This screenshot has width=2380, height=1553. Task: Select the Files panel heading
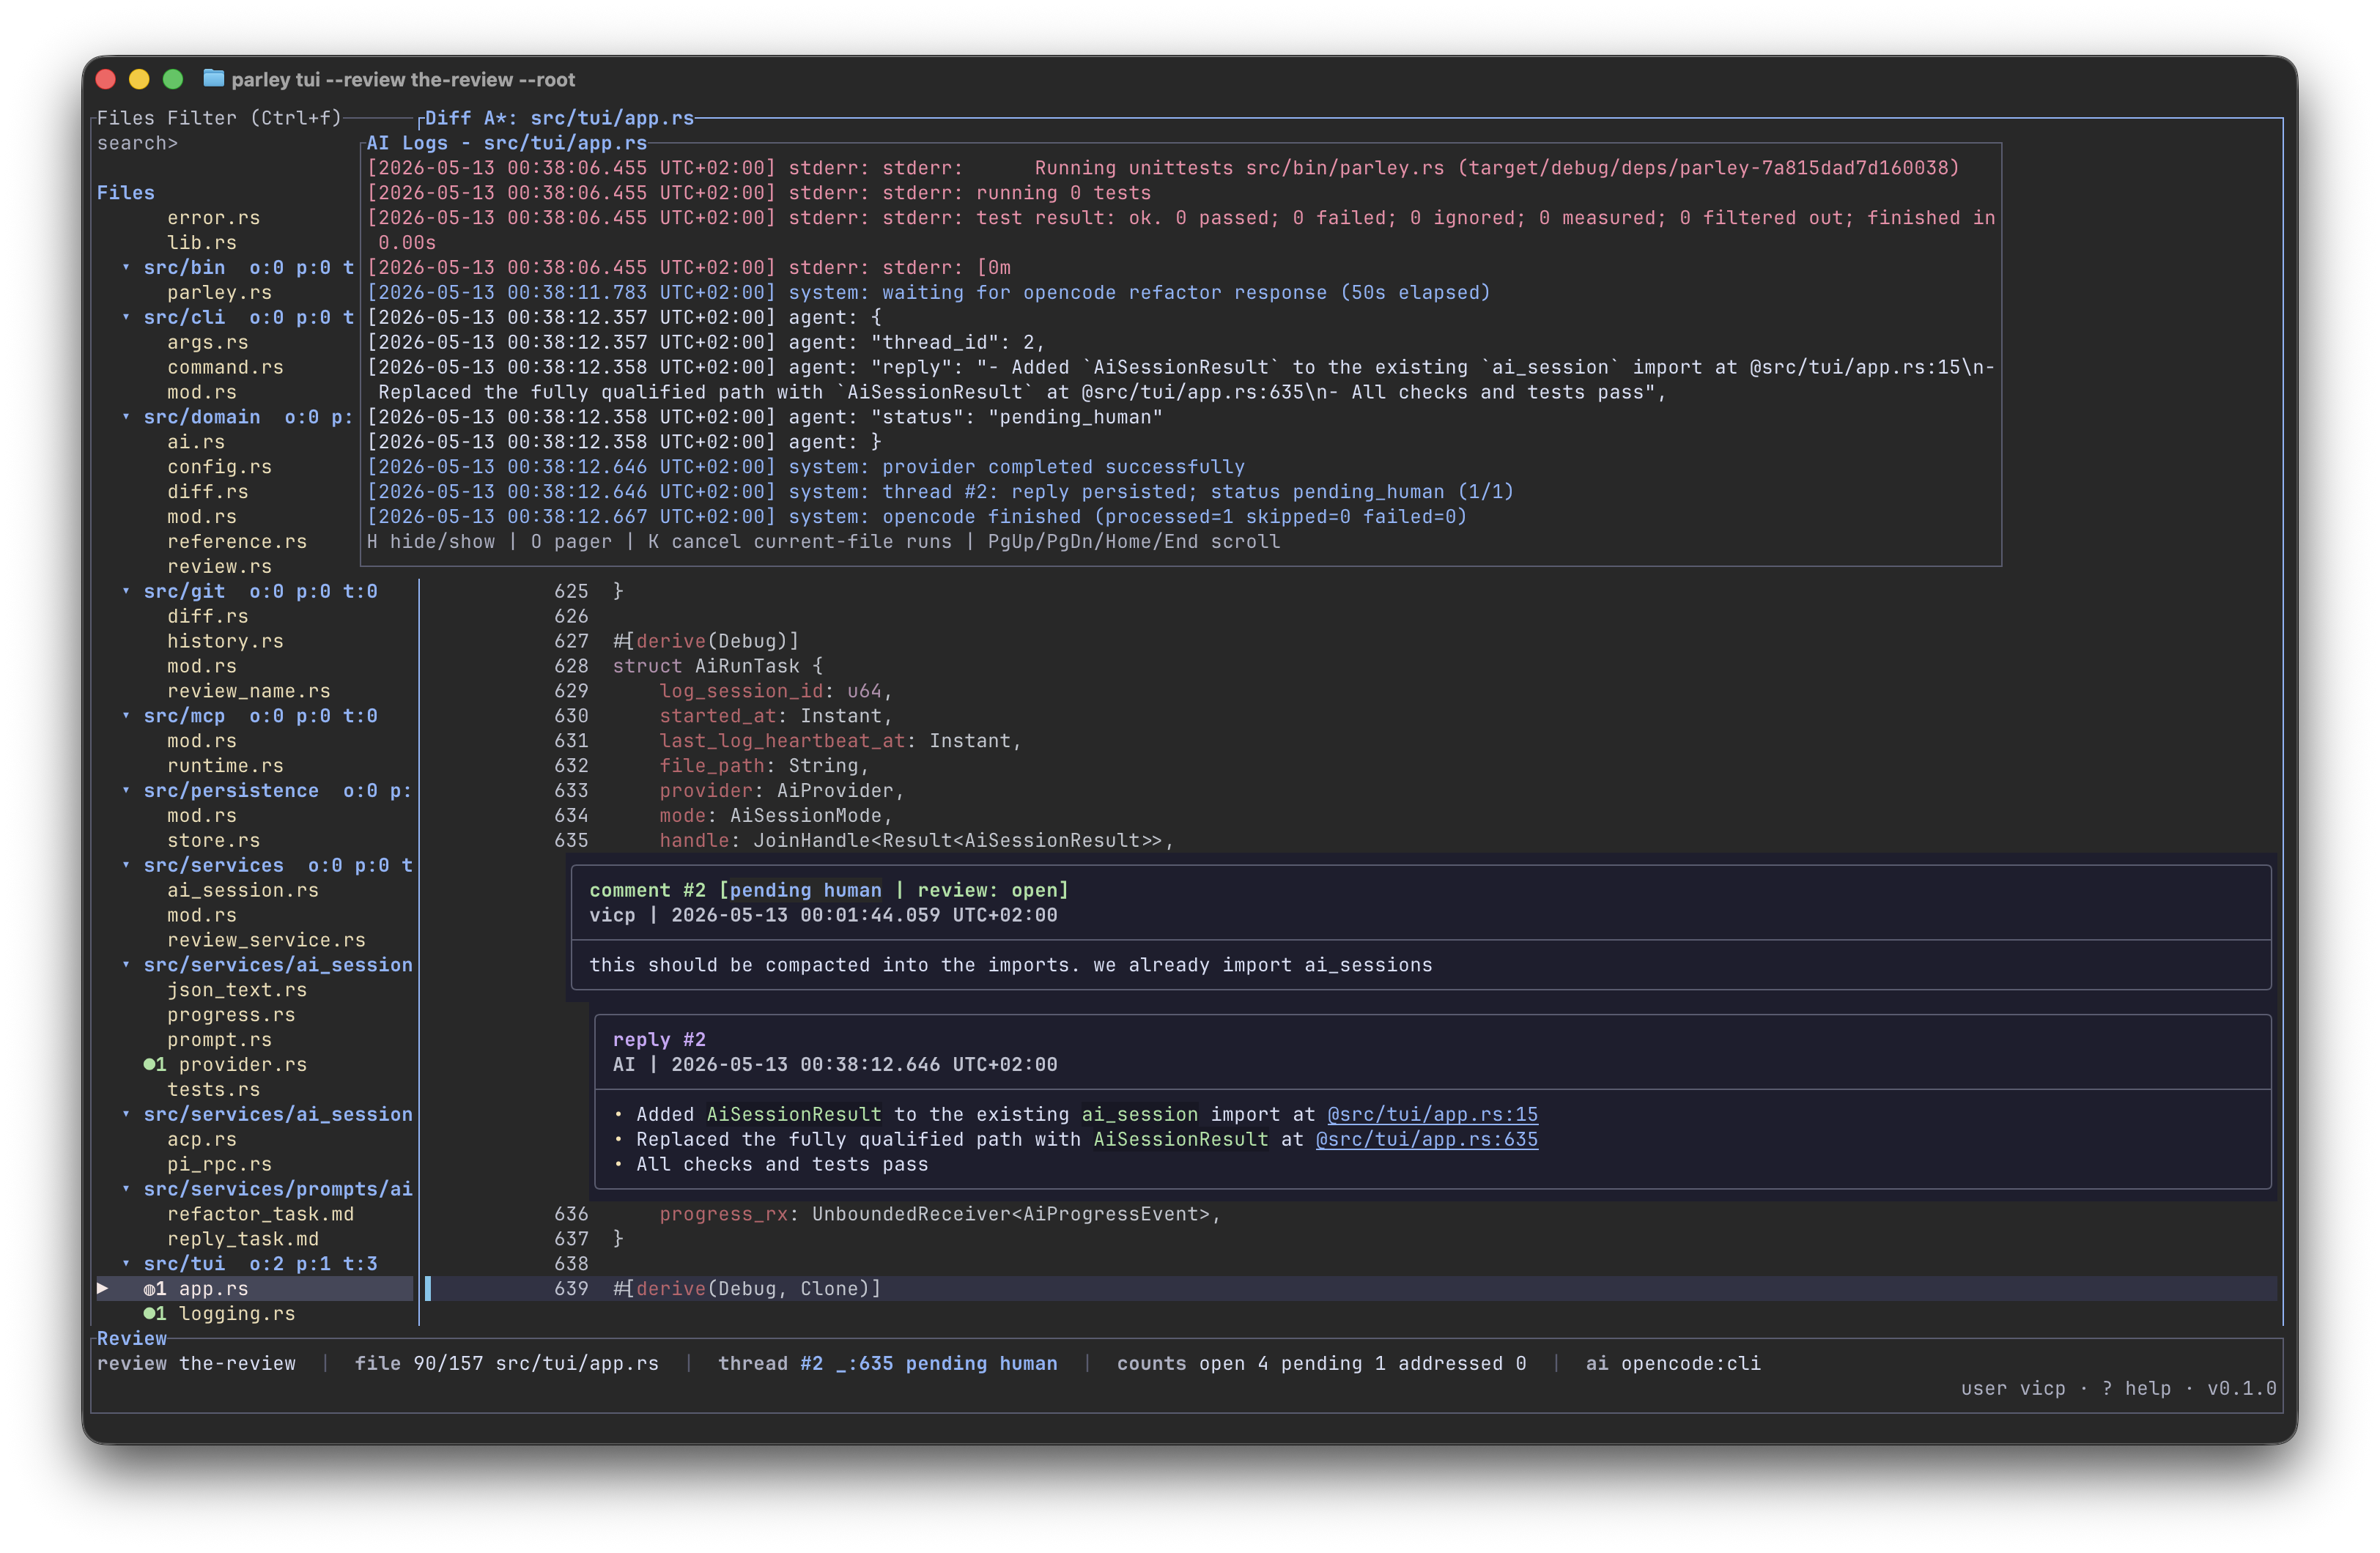(x=126, y=192)
